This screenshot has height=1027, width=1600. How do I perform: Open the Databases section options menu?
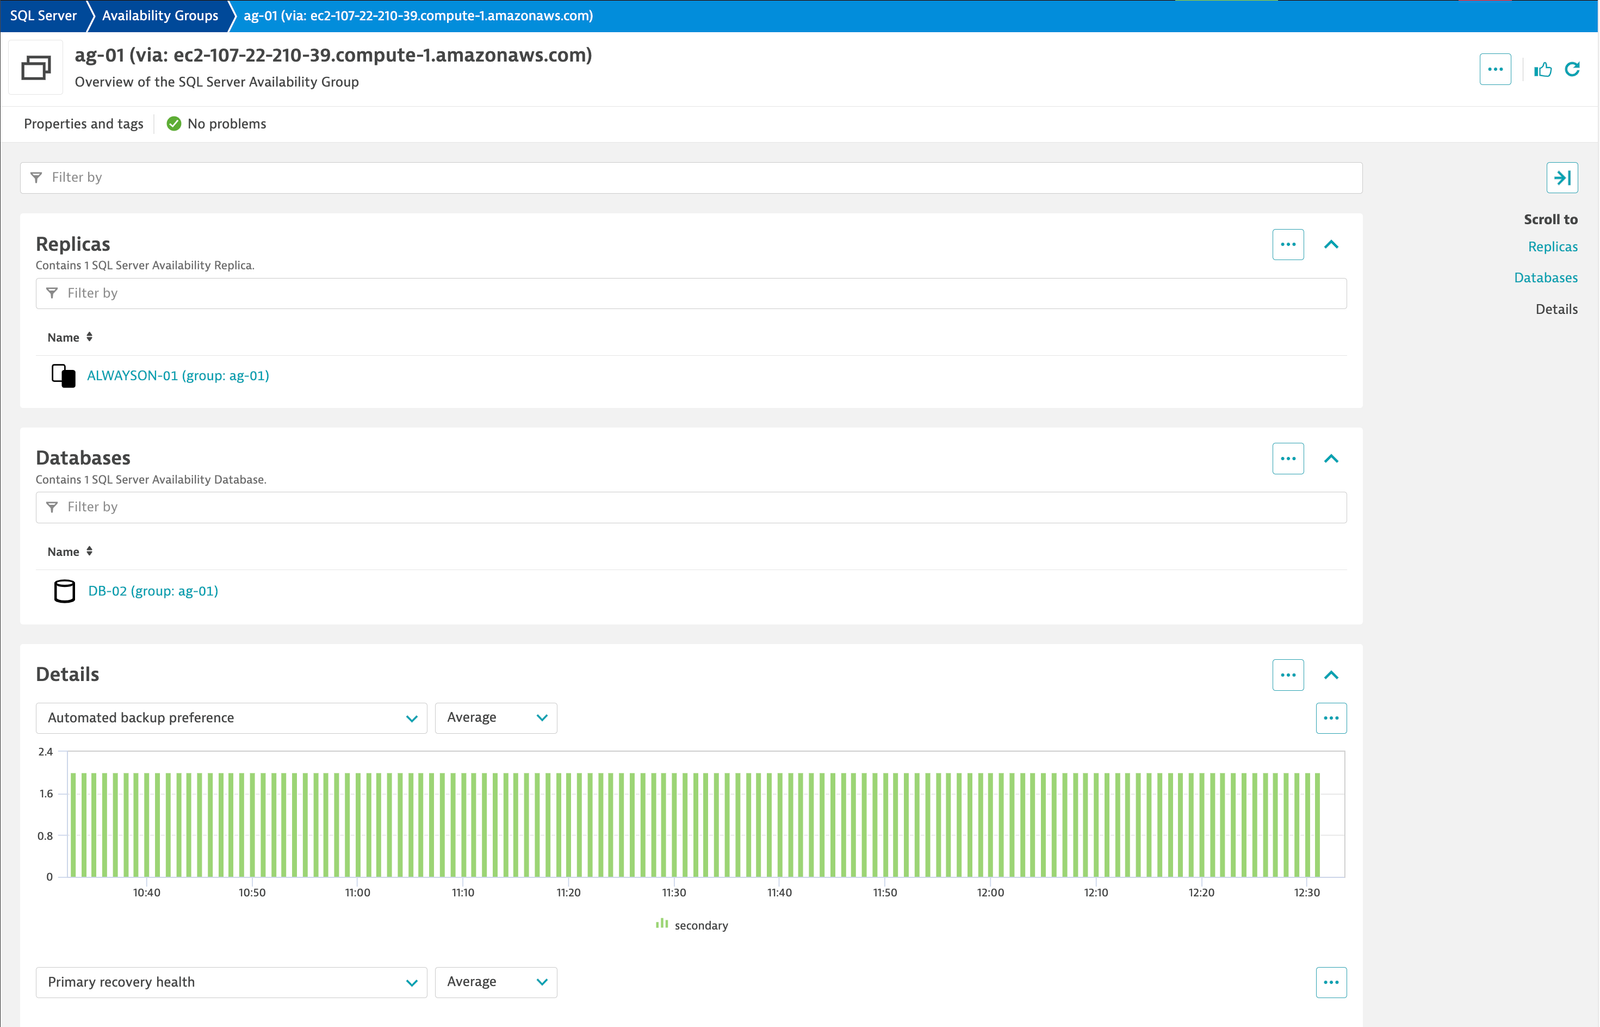1288,458
